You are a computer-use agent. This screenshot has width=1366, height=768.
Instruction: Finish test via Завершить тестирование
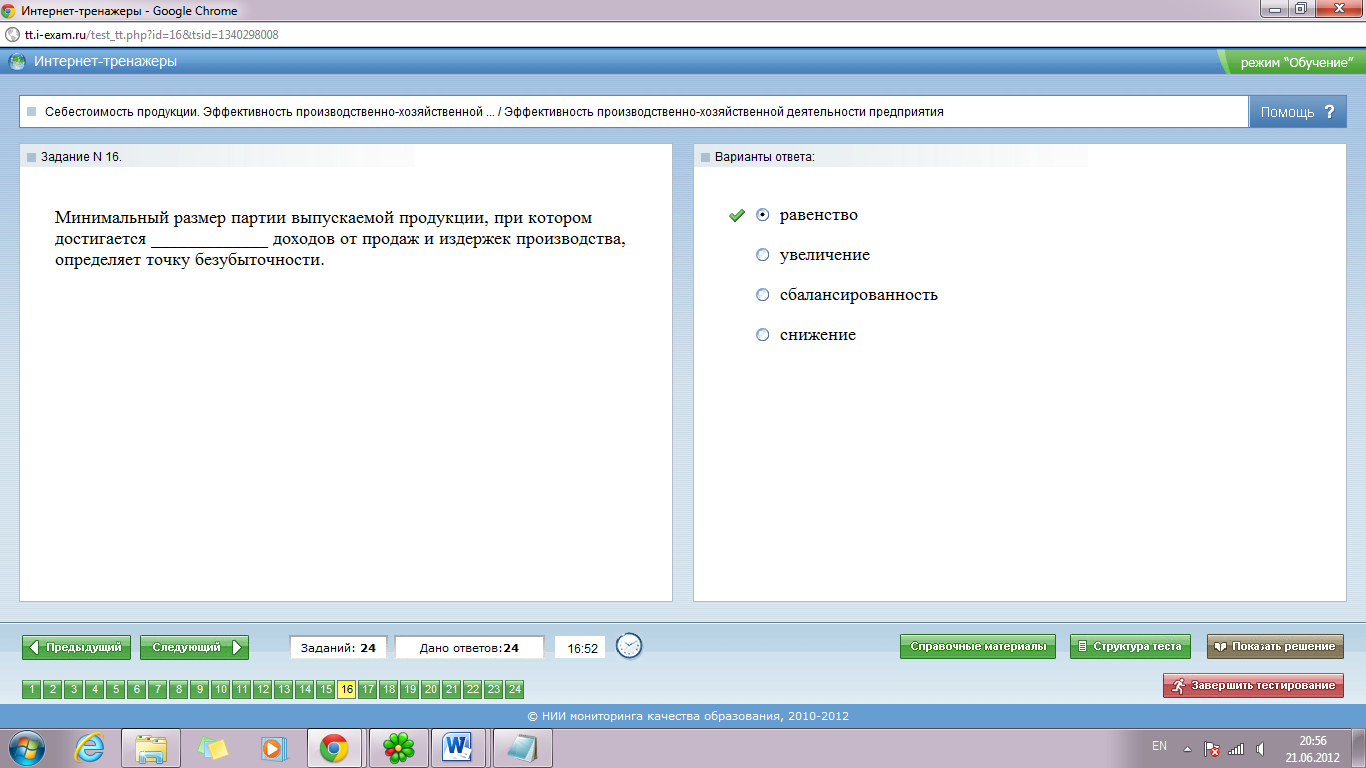tap(1253, 685)
